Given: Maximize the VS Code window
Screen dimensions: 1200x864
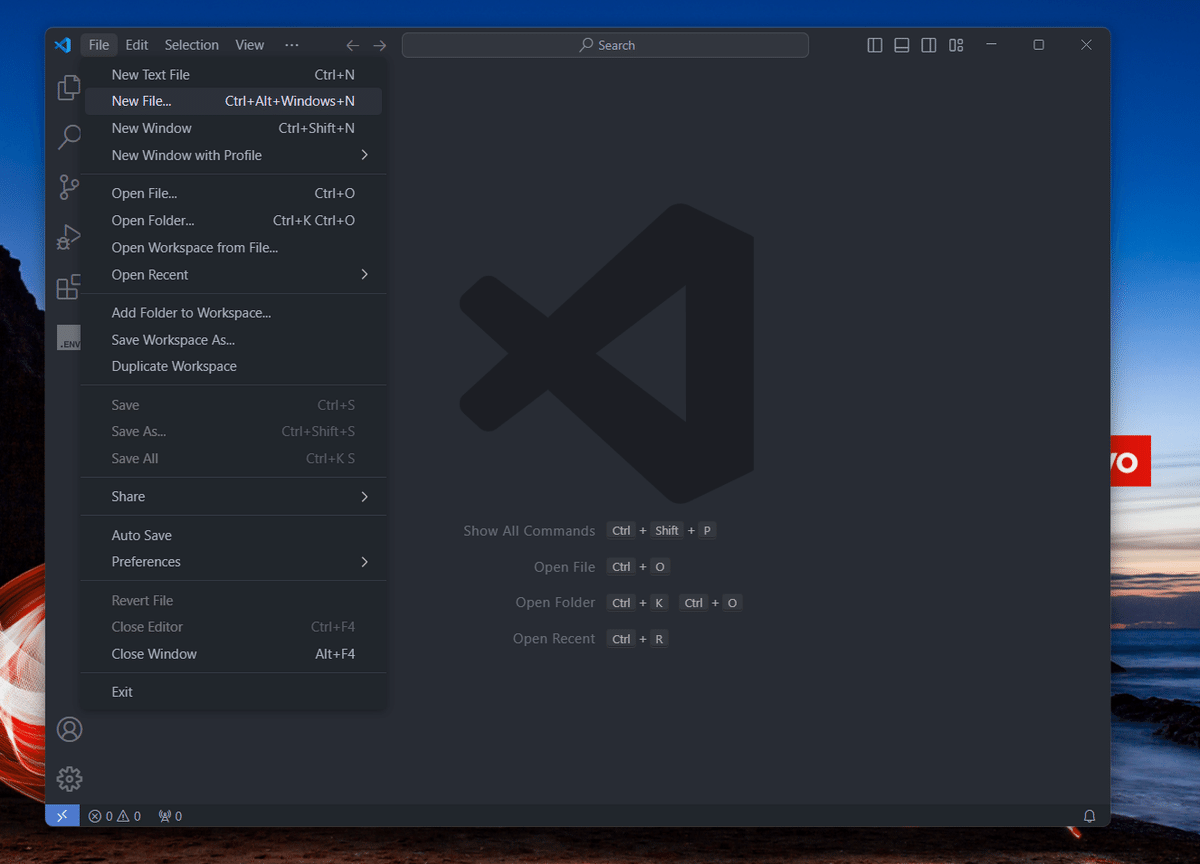Looking at the screenshot, I should point(1039,45).
